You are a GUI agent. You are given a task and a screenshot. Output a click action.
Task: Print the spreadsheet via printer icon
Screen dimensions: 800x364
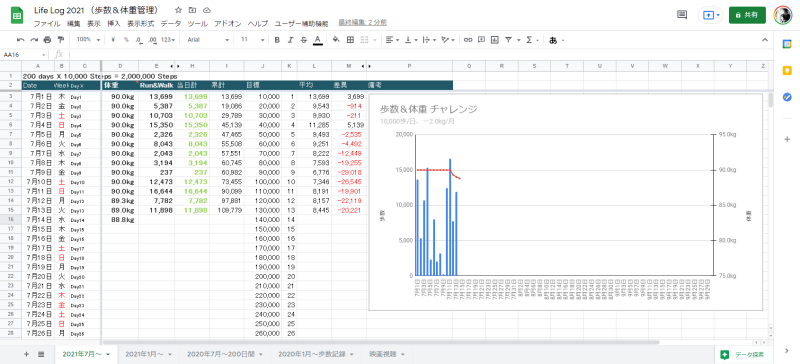47,40
